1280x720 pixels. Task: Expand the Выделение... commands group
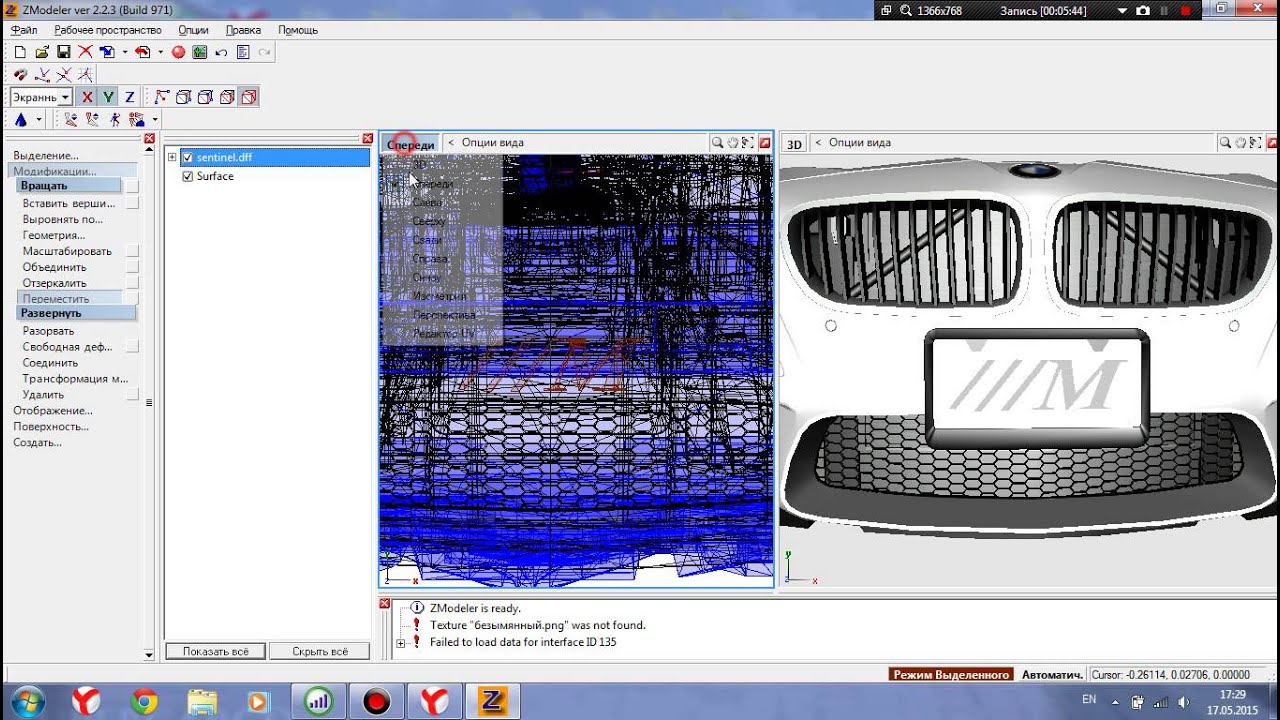[x=46, y=155]
